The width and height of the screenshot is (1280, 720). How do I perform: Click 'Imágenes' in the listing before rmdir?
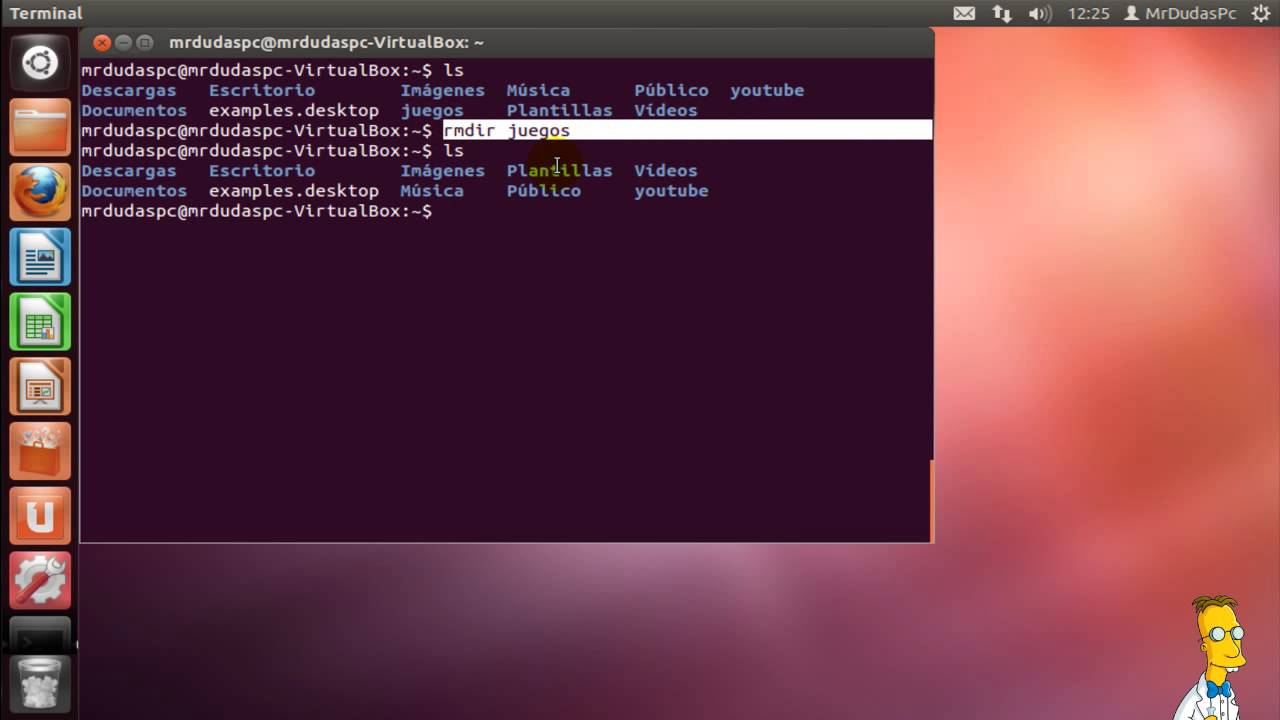pyautogui.click(x=443, y=90)
